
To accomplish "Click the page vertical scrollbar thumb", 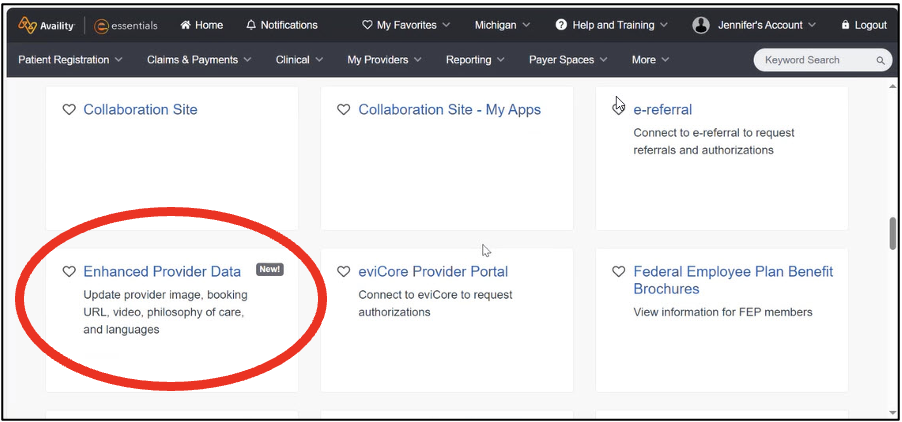I will 892,233.
